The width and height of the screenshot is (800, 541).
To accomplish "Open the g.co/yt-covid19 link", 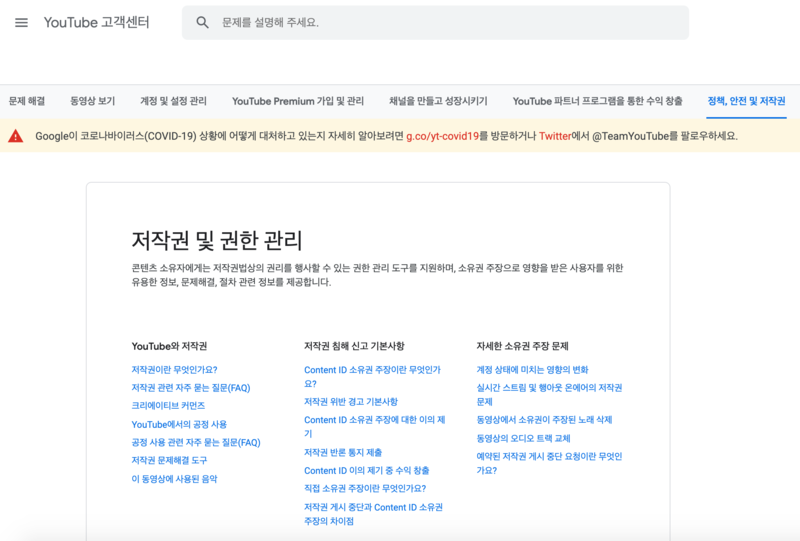I will [442, 136].
